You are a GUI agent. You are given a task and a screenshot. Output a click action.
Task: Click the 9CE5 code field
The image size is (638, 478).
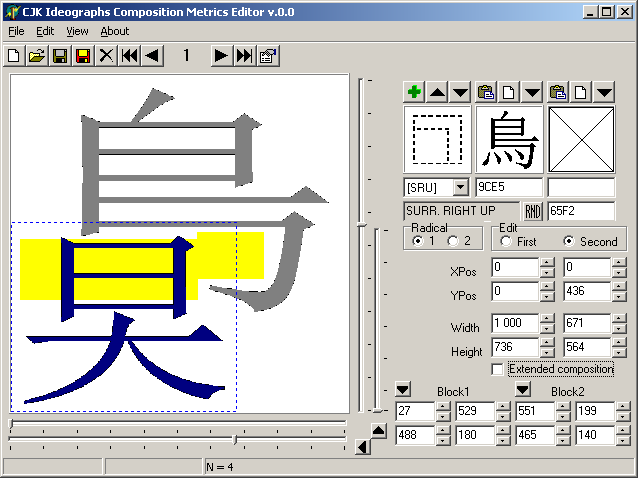click(509, 187)
